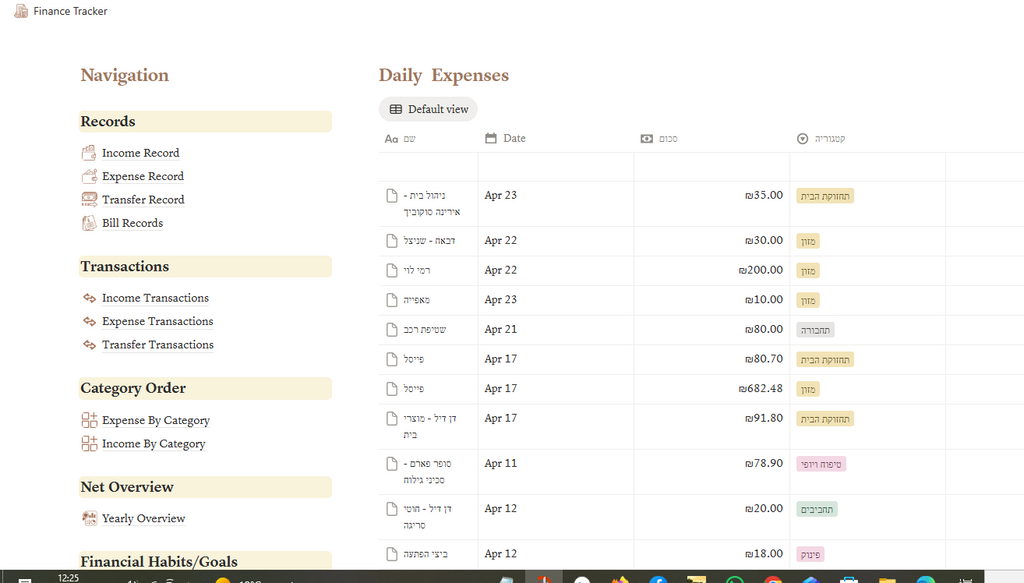Click the Expense By Category grid icon

(x=89, y=420)
